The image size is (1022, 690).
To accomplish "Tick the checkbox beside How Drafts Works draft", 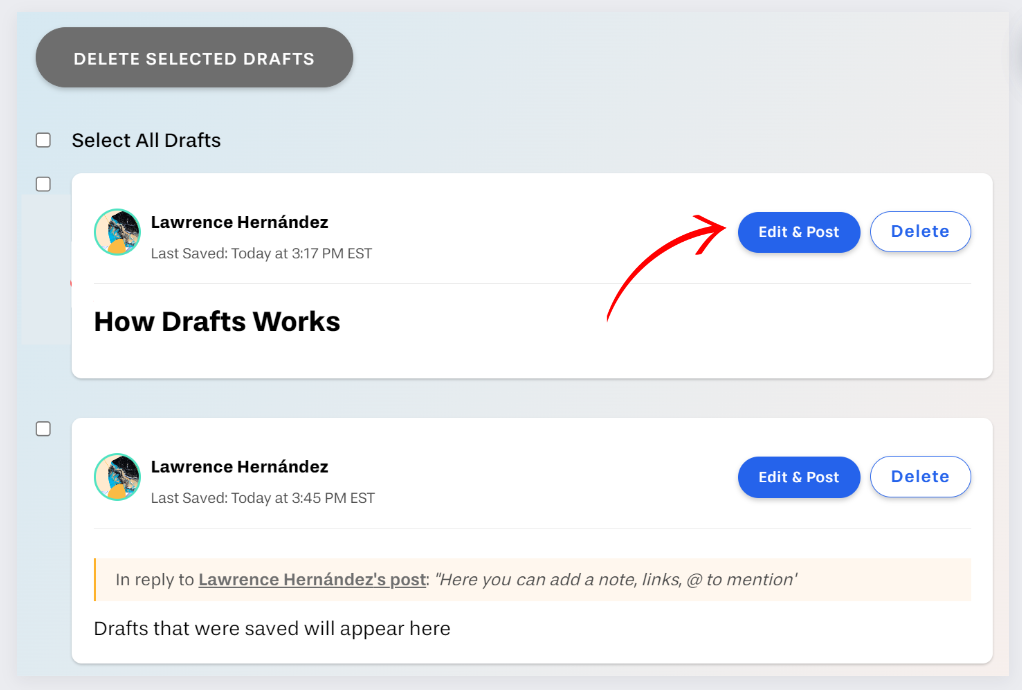I will (x=43, y=184).
